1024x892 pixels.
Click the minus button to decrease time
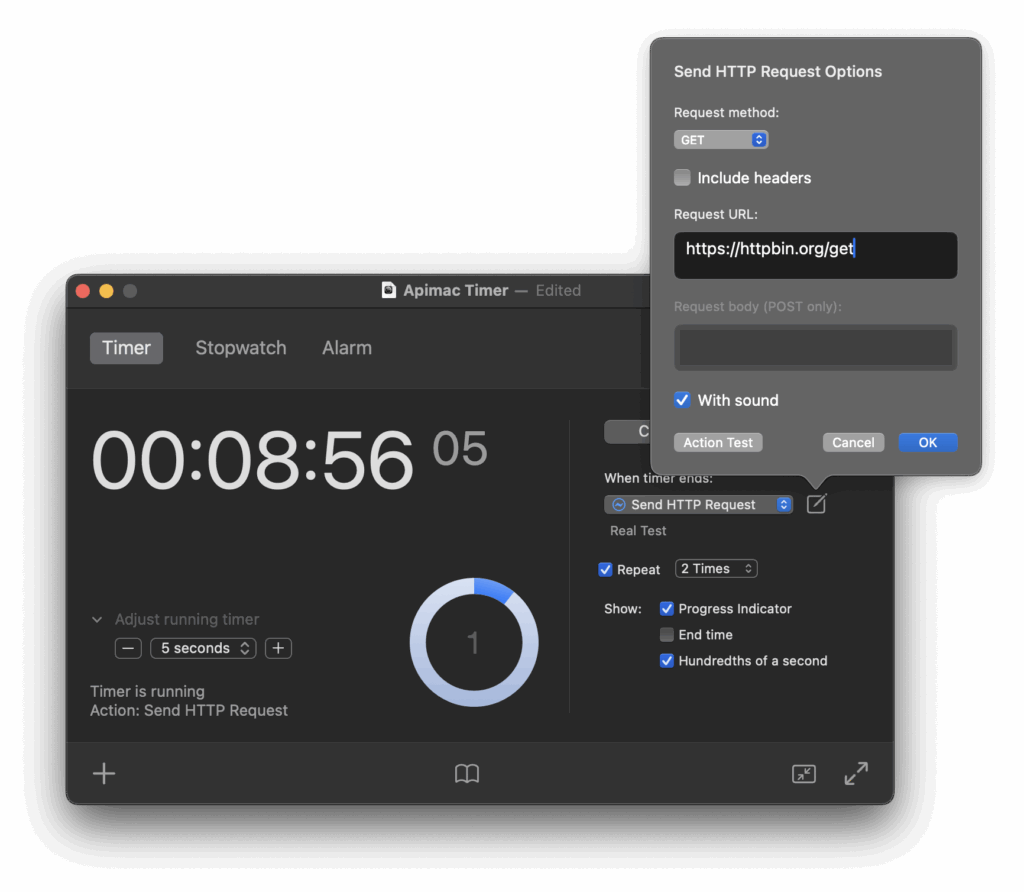pyautogui.click(x=128, y=648)
